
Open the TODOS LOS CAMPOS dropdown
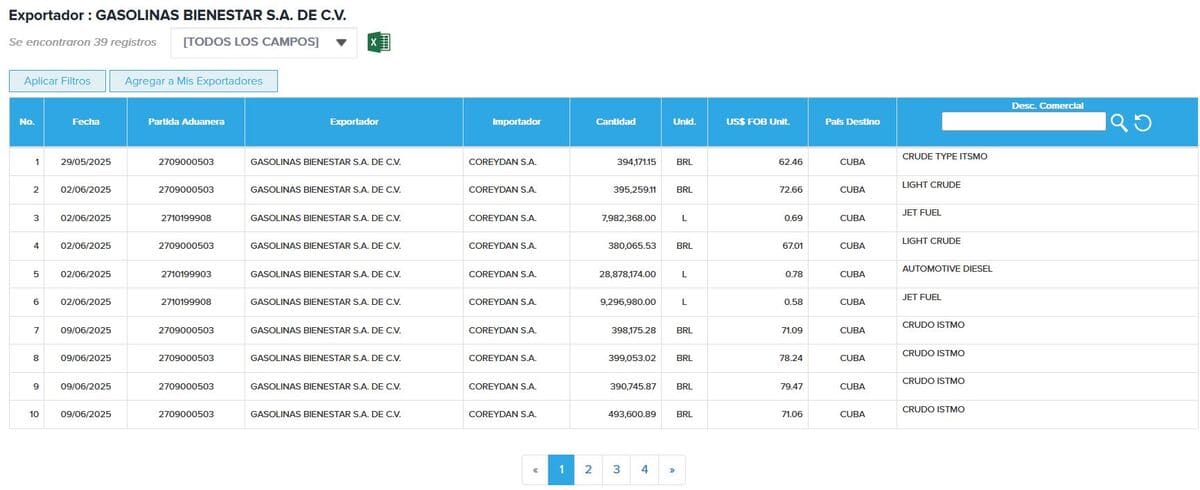(264, 42)
